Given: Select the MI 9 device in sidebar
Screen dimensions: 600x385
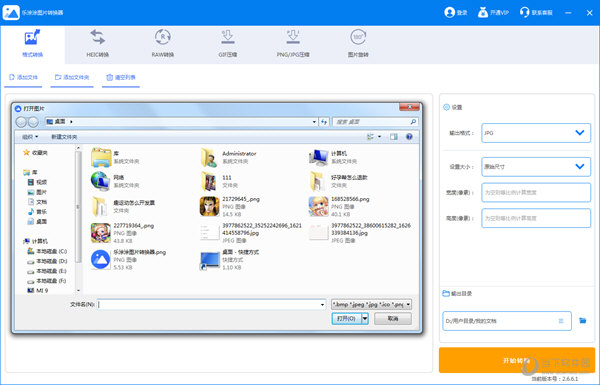Looking at the screenshot, I should (x=38, y=290).
